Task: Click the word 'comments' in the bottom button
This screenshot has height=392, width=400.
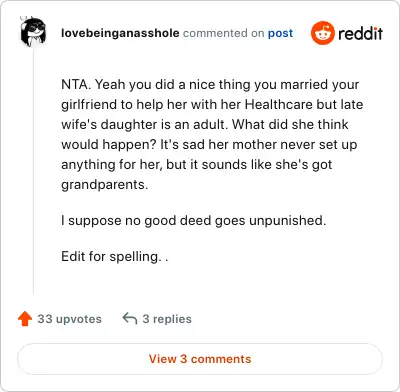Action: pyautogui.click(x=221, y=359)
